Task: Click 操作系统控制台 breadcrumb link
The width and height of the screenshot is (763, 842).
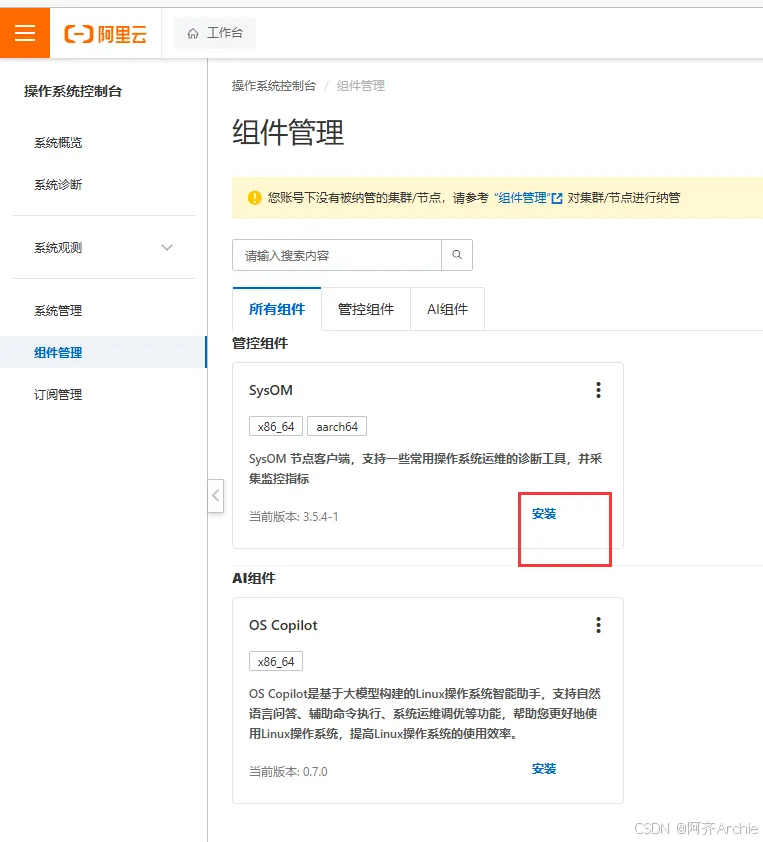Action: [x=274, y=86]
